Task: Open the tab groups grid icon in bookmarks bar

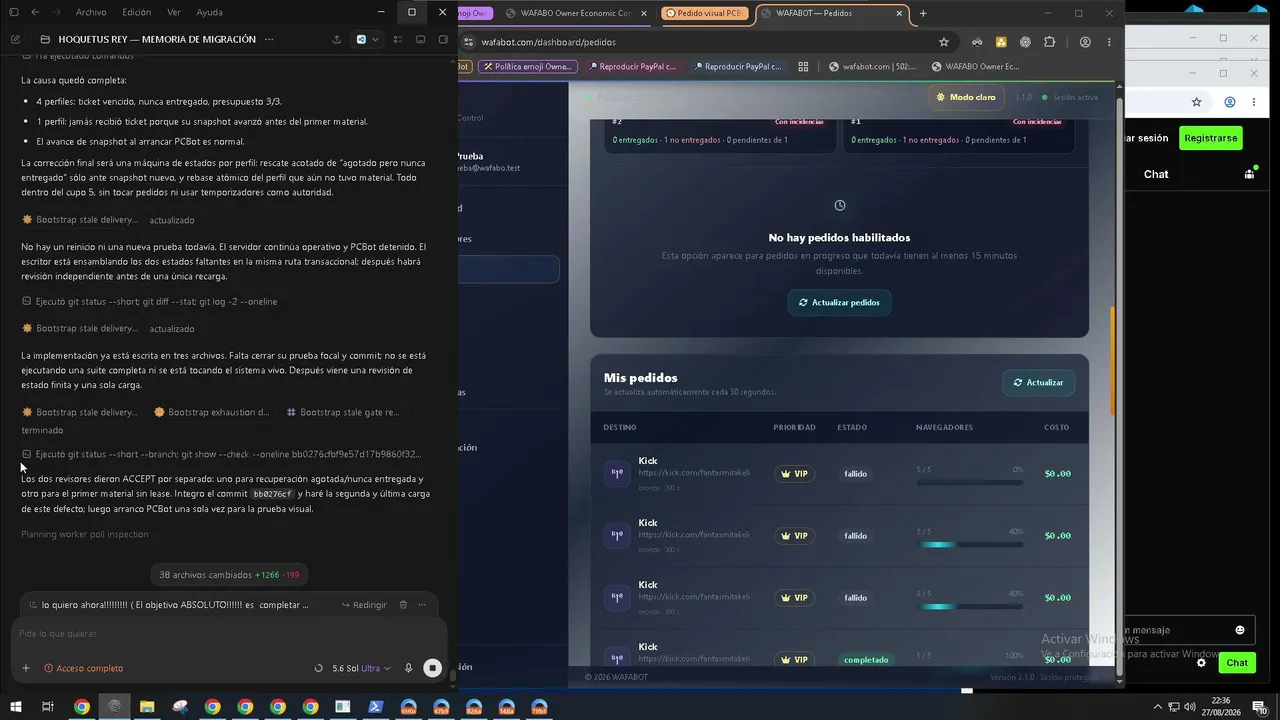Action: 803,67
